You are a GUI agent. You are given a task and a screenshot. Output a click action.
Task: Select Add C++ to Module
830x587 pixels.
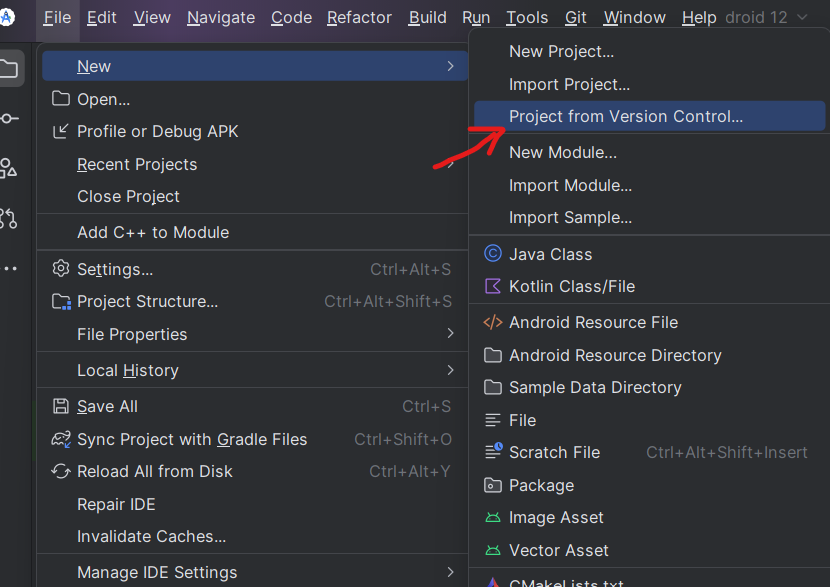(x=254, y=232)
